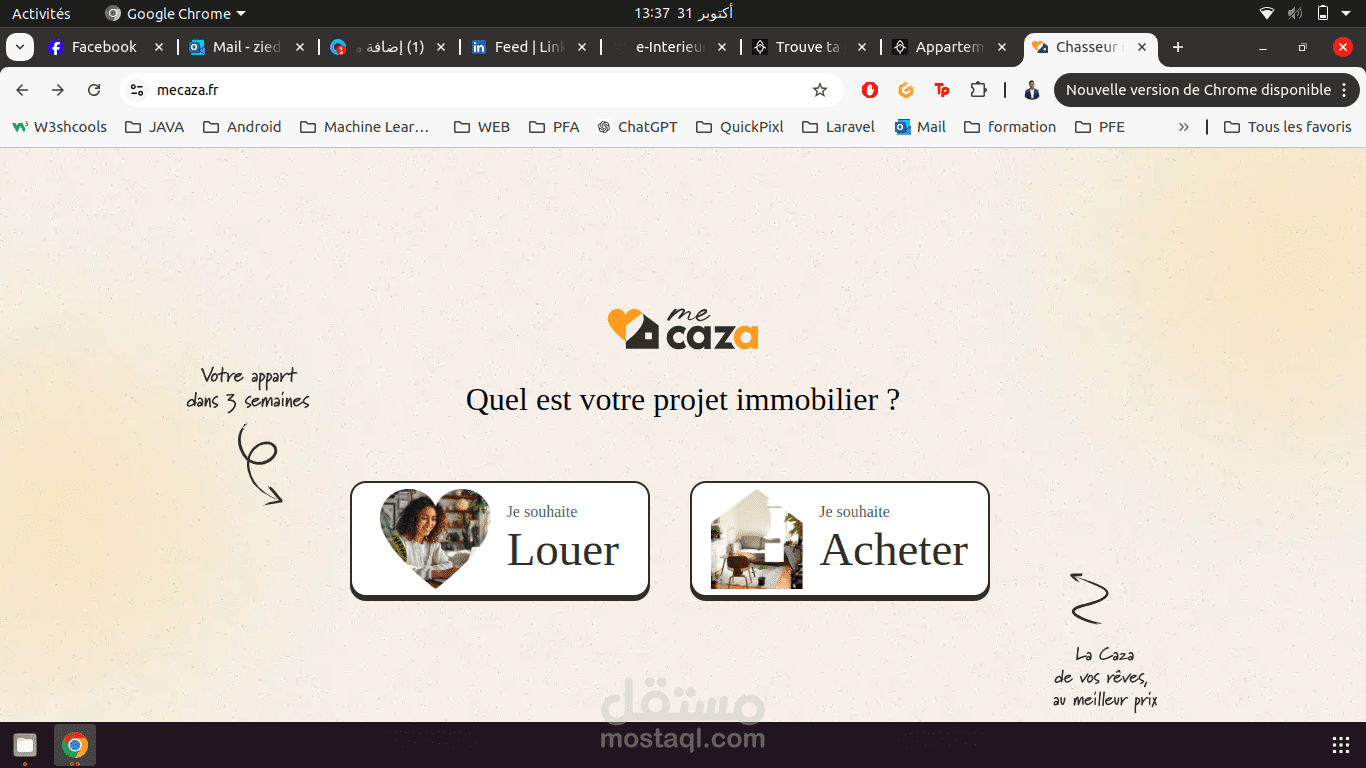Open the Chrome three-dot menu

pos(1344,90)
